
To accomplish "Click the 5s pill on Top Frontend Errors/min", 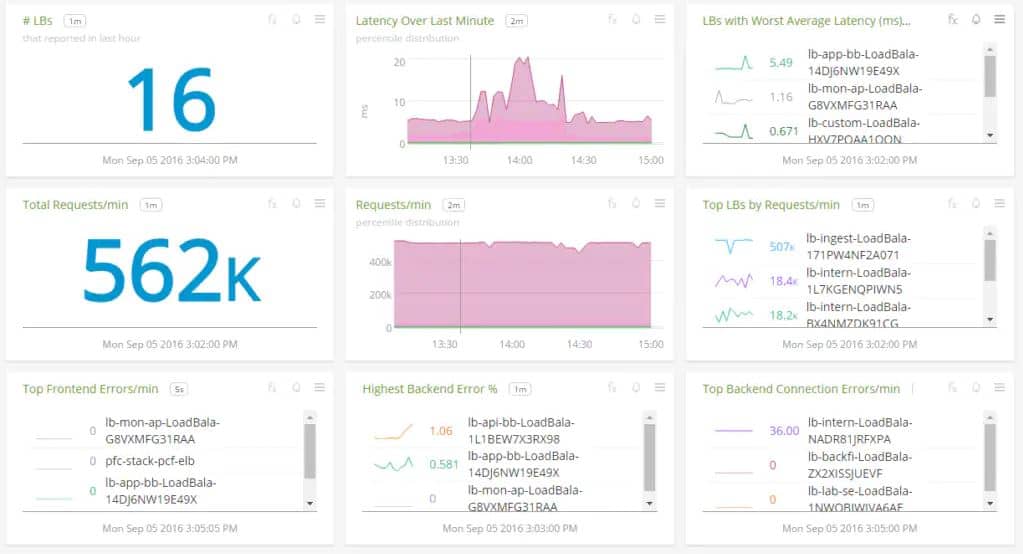I will [x=179, y=389].
